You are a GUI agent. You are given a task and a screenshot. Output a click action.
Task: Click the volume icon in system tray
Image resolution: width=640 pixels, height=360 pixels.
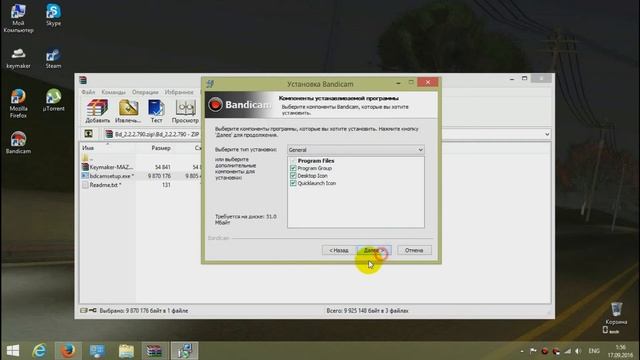578,351
